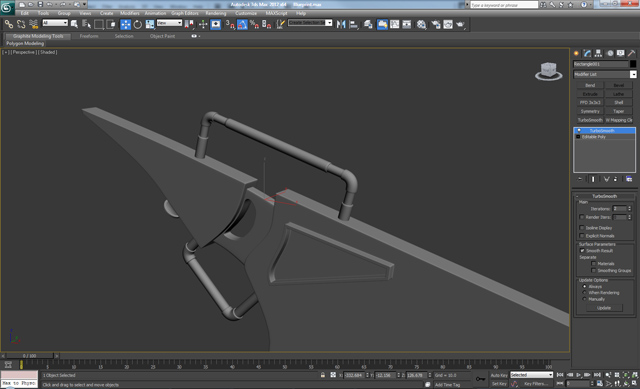This screenshot has width=640, height=389.
Task: Select the When Rendering update option
Action: (x=584, y=293)
